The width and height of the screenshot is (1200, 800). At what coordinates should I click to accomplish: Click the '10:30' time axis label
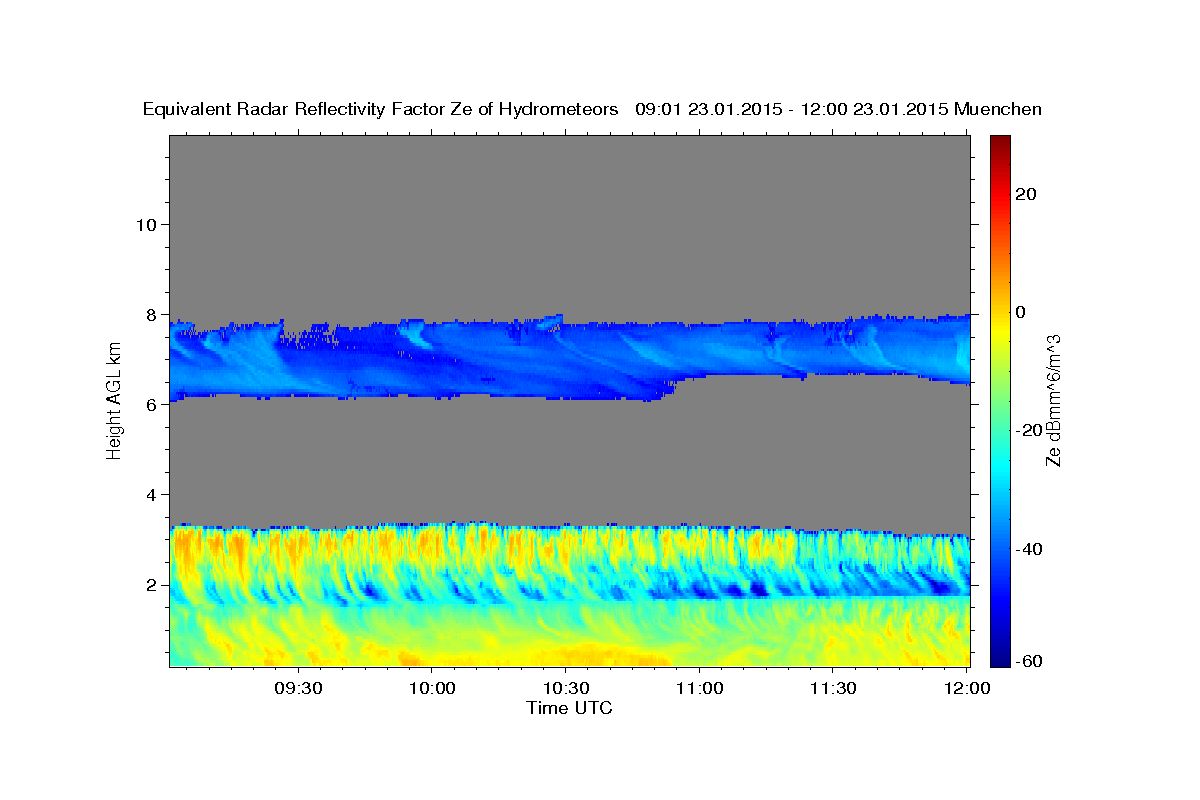click(x=565, y=689)
